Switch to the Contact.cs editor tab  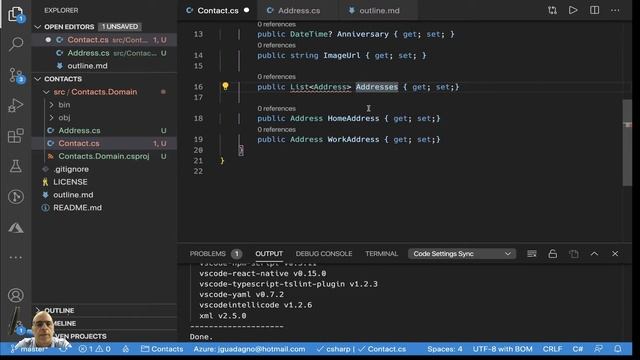coord(217,11)
